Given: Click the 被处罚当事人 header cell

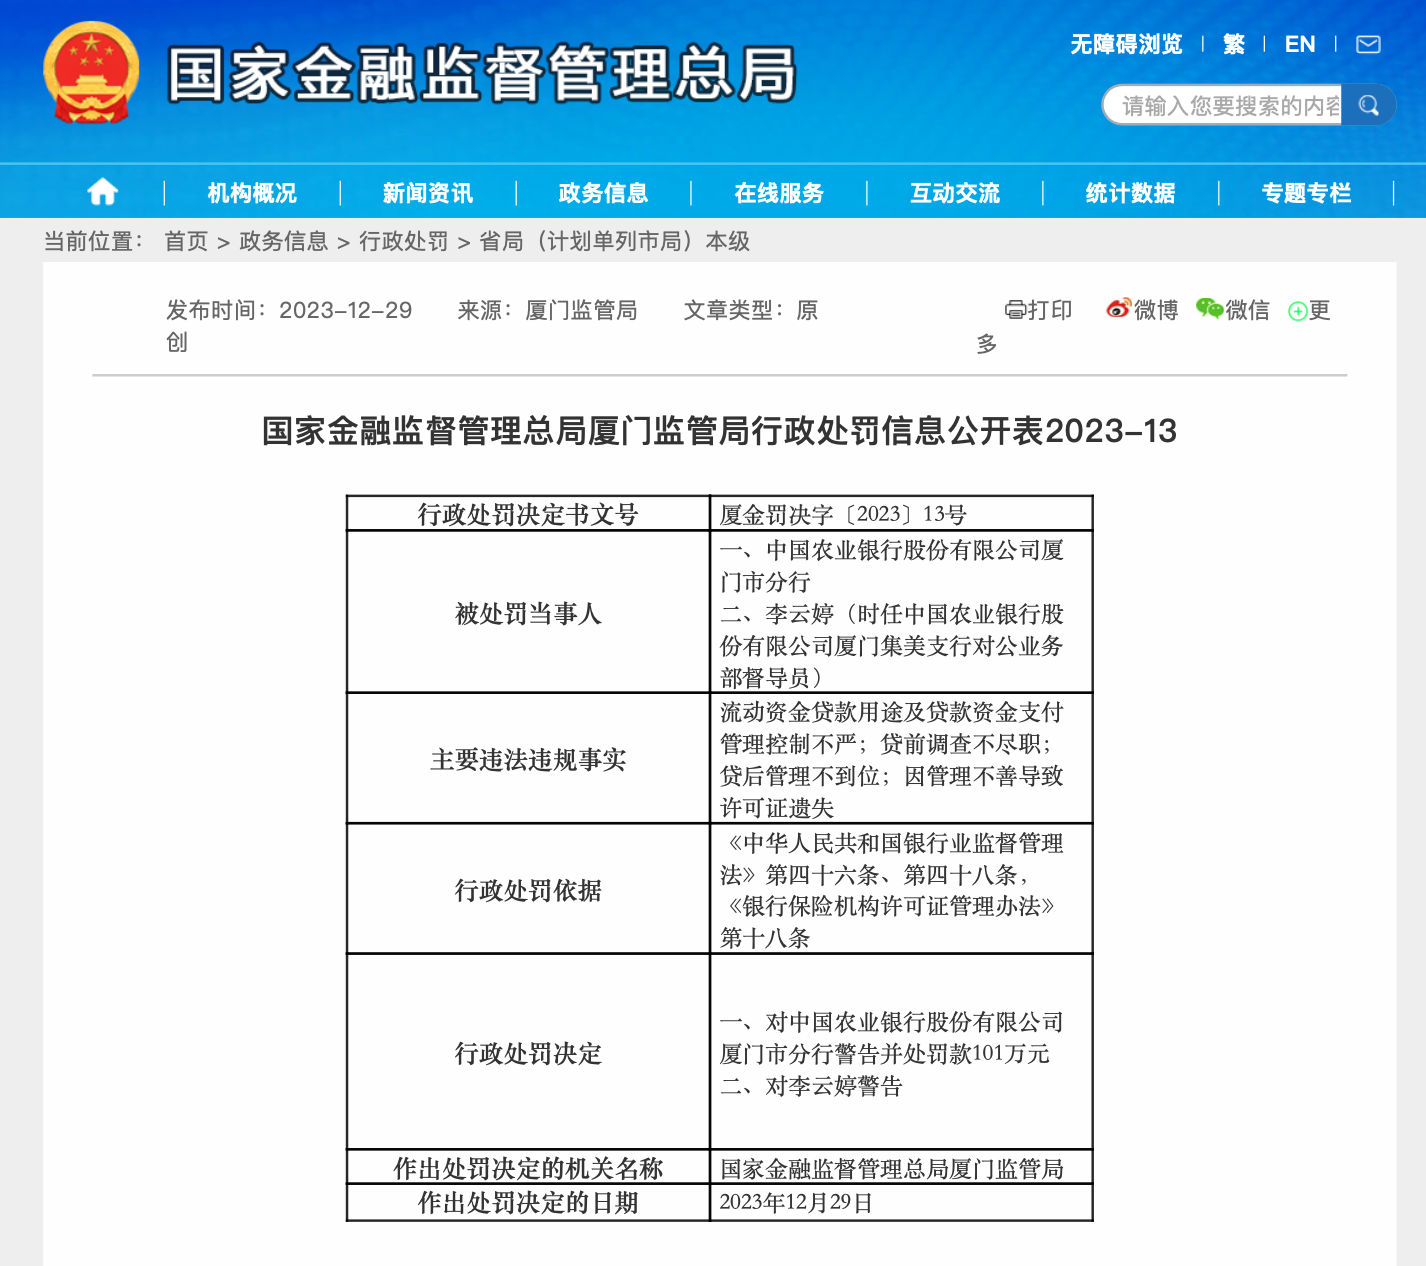Looking at the screenshot, I should [x=528, y=612].
